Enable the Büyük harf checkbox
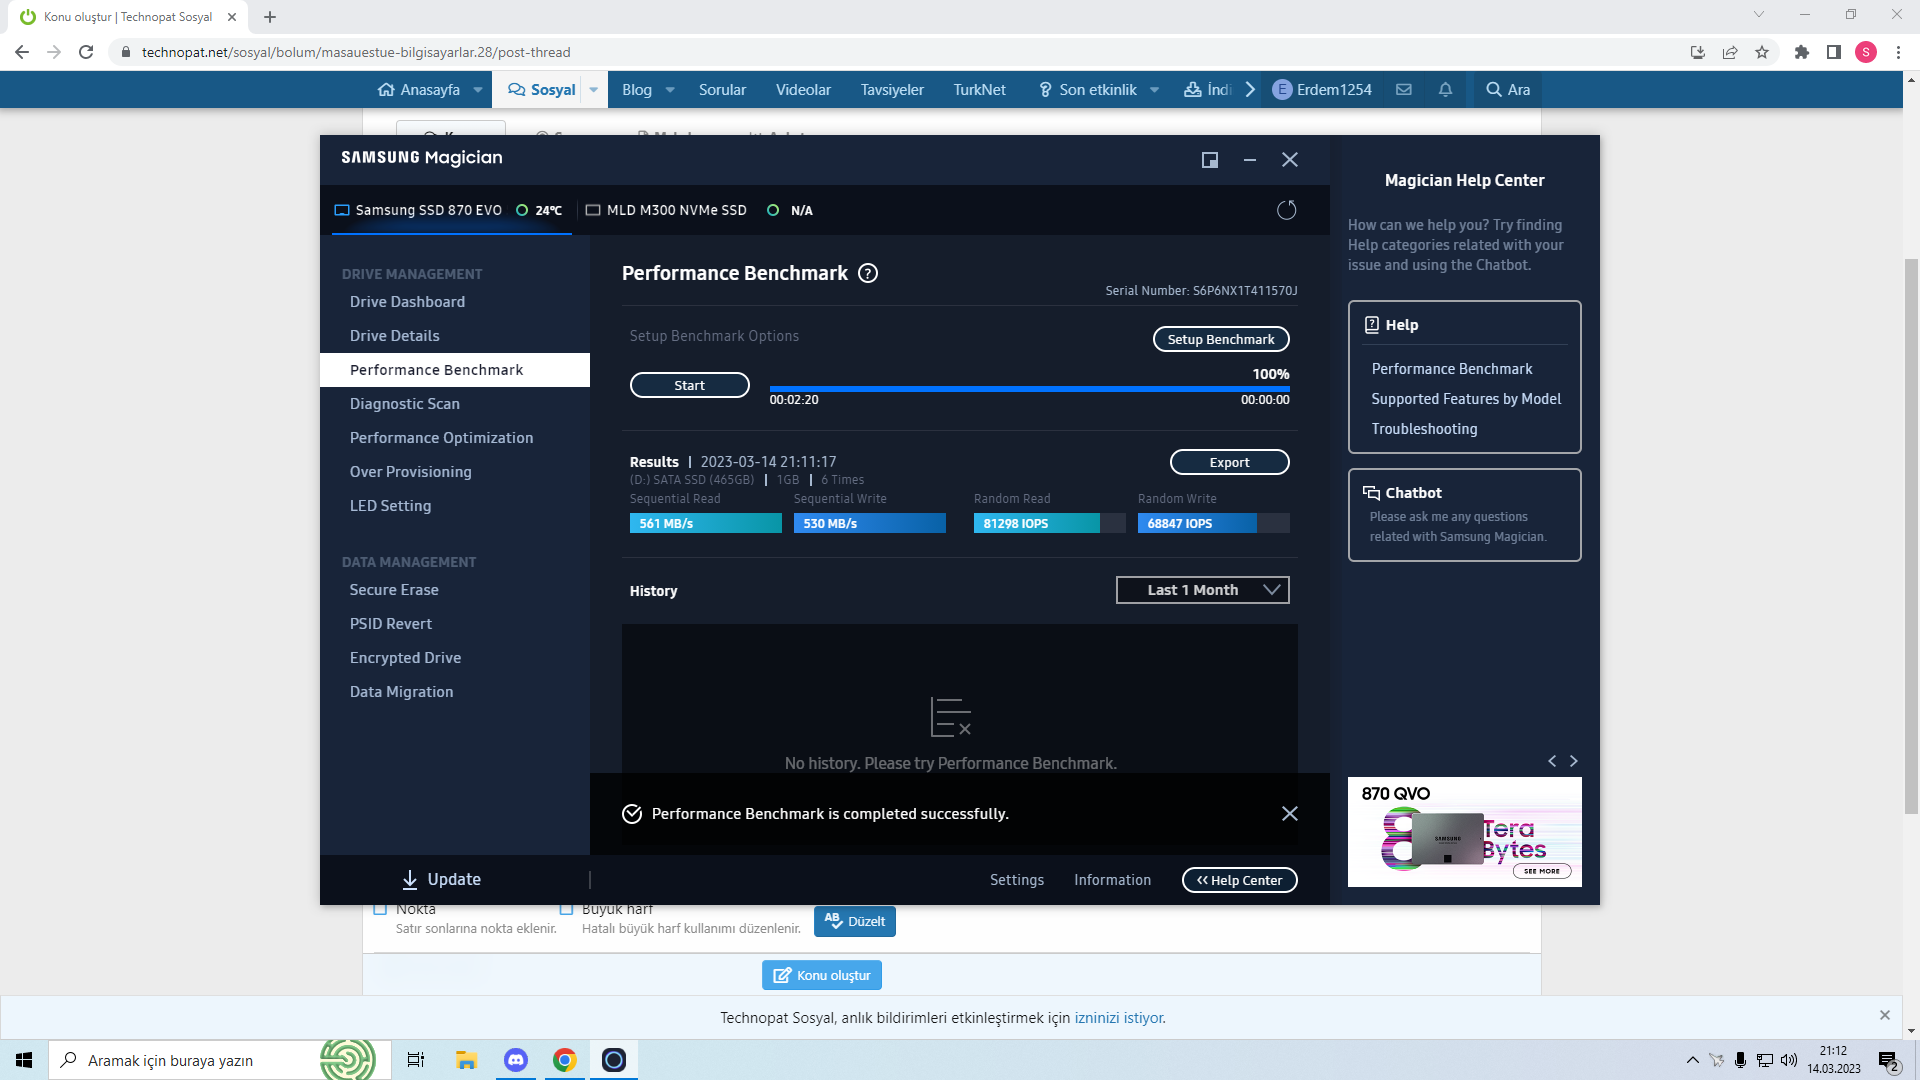The image size is (1920, 1080). pos(566,909)
